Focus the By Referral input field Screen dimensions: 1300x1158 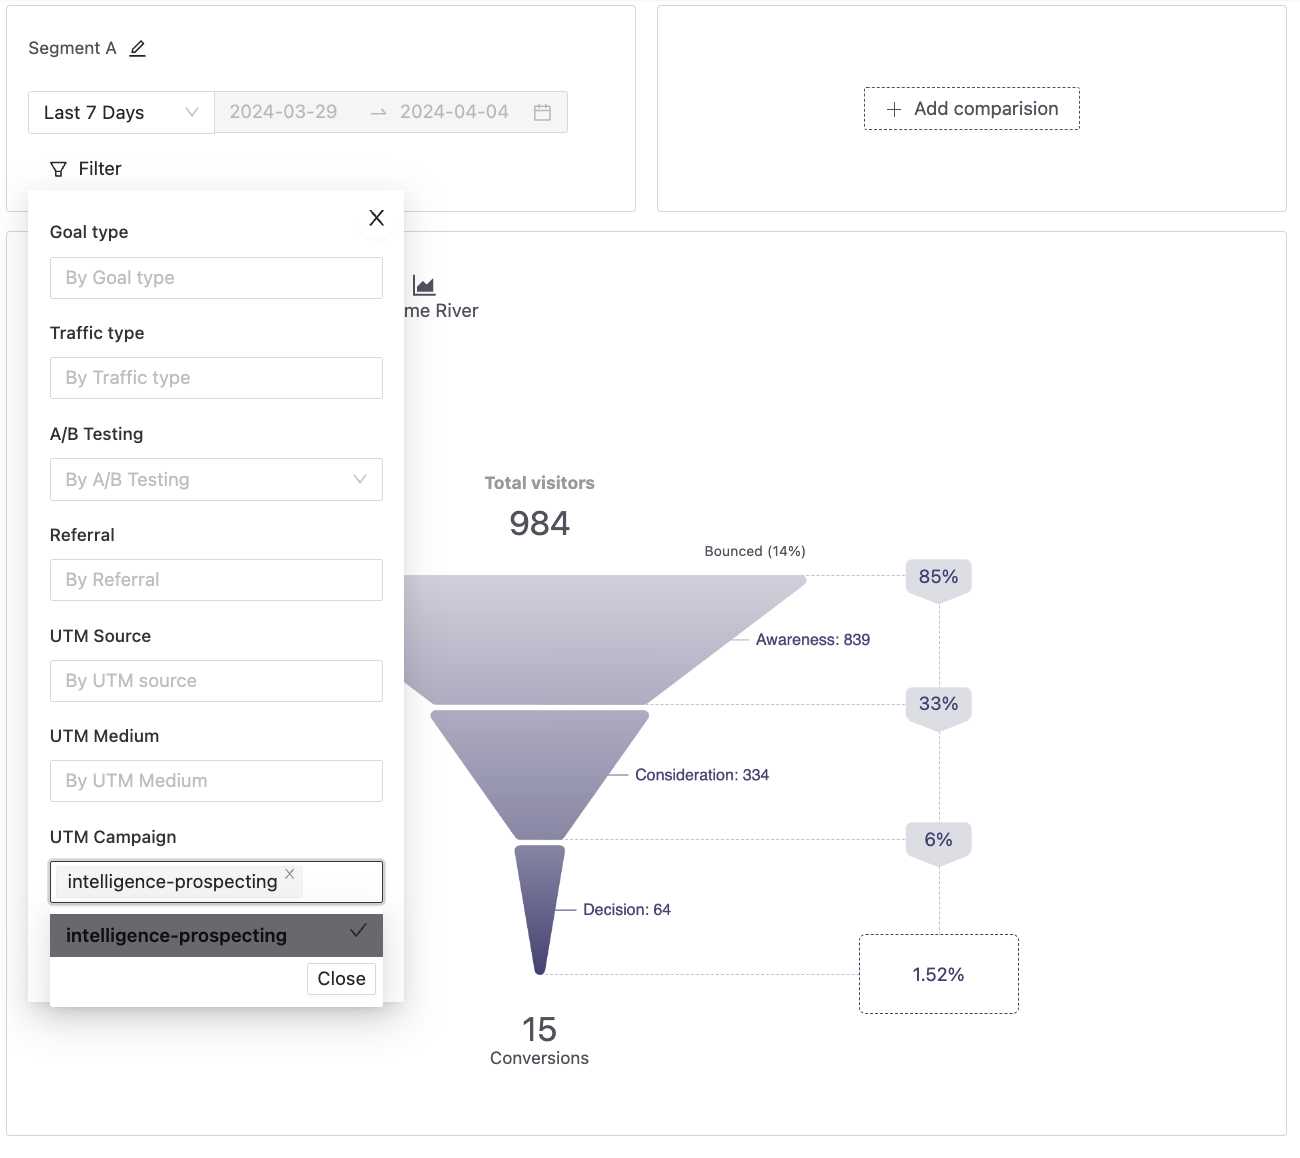point(216,580)
